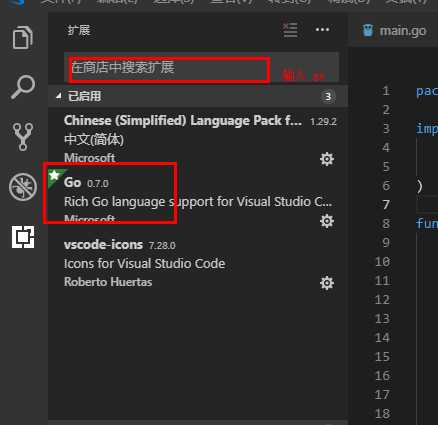Open the Explorer files view

[x=23, y=37]
